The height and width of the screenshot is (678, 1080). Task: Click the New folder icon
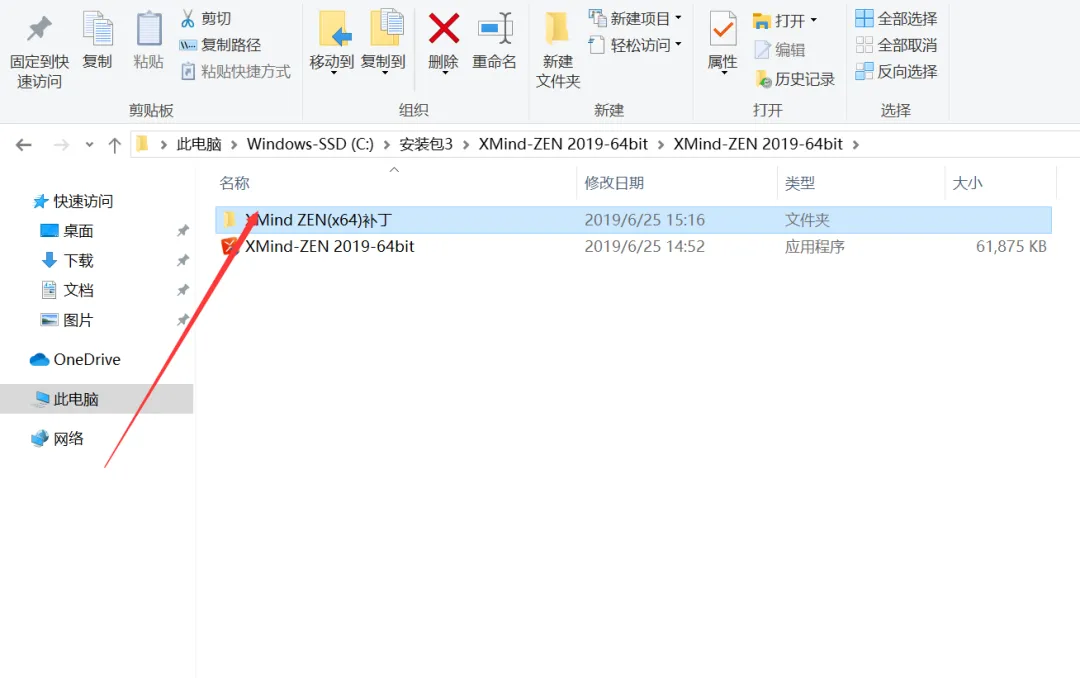point(557,29)
